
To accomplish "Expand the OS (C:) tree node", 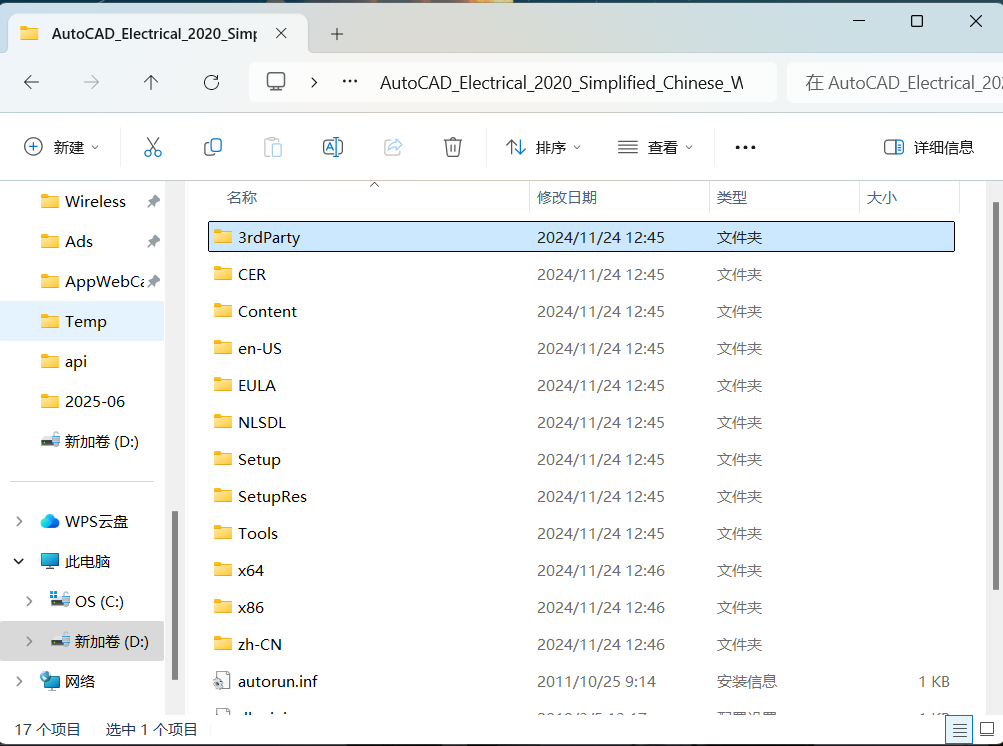I will click(29, 601).
